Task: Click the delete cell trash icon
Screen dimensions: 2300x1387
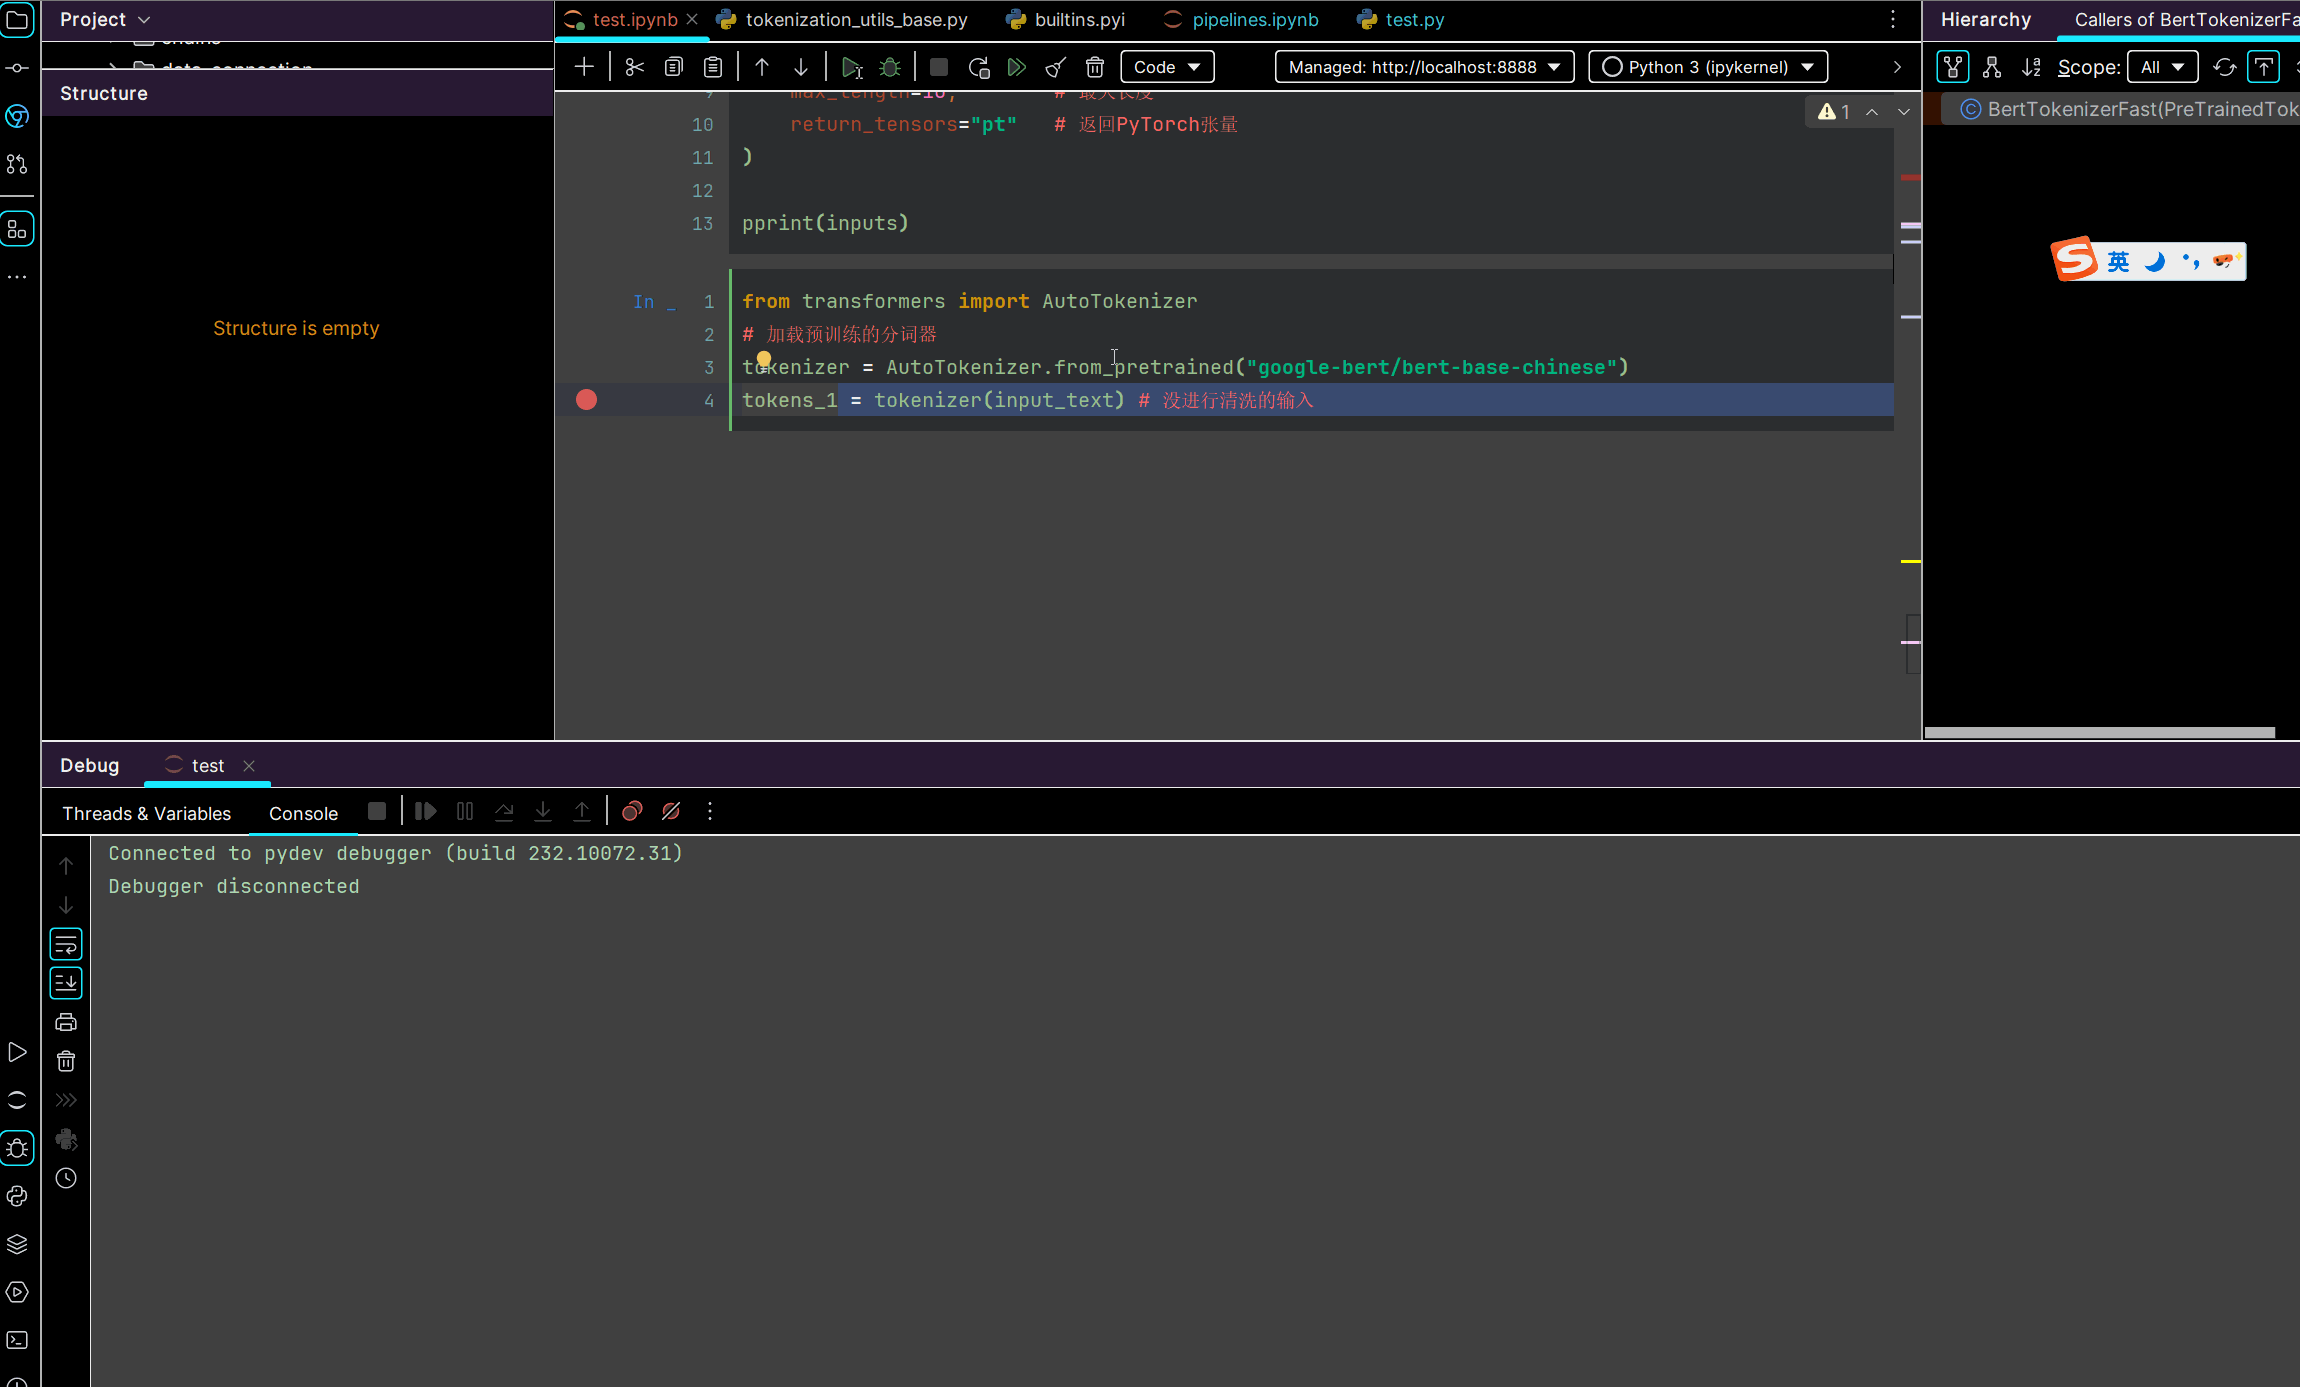Action: point(1095,67)
